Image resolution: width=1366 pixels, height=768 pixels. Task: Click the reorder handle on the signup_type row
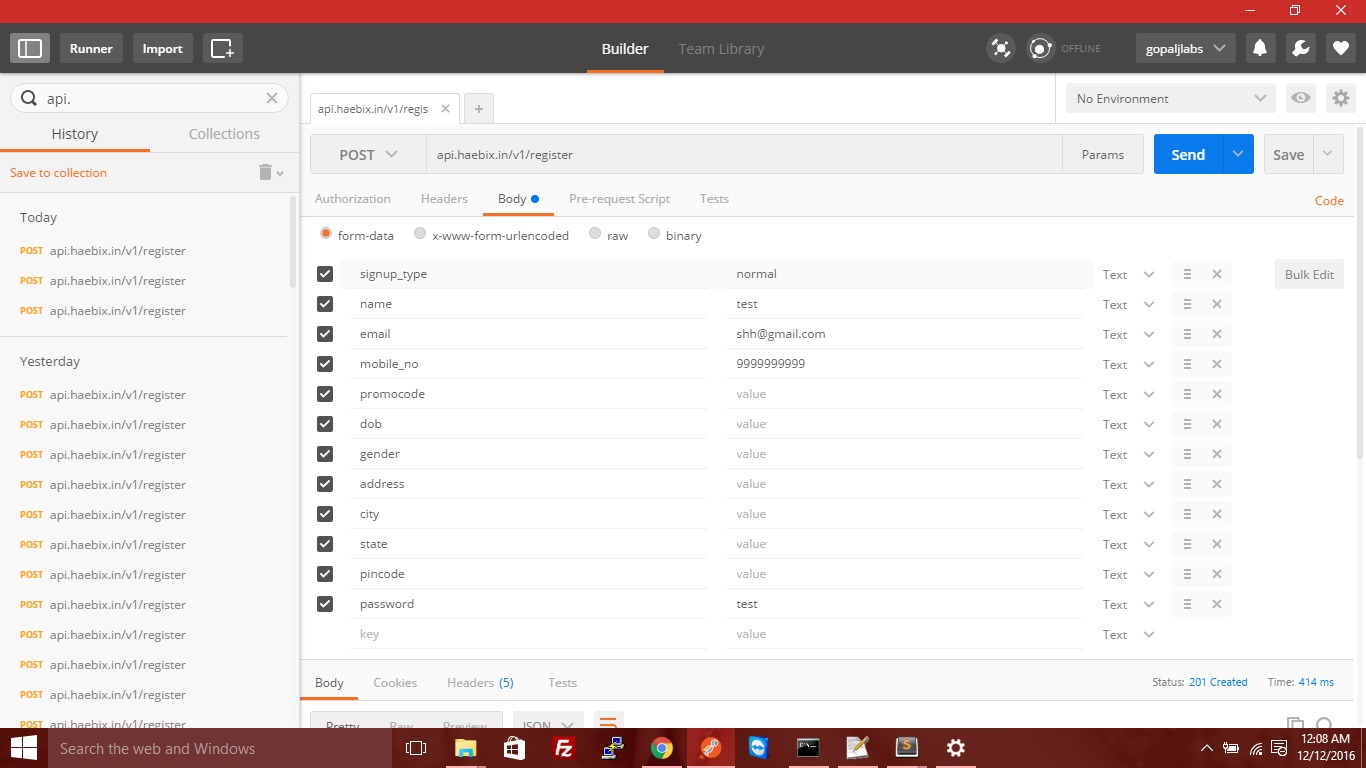(1187, 274)
